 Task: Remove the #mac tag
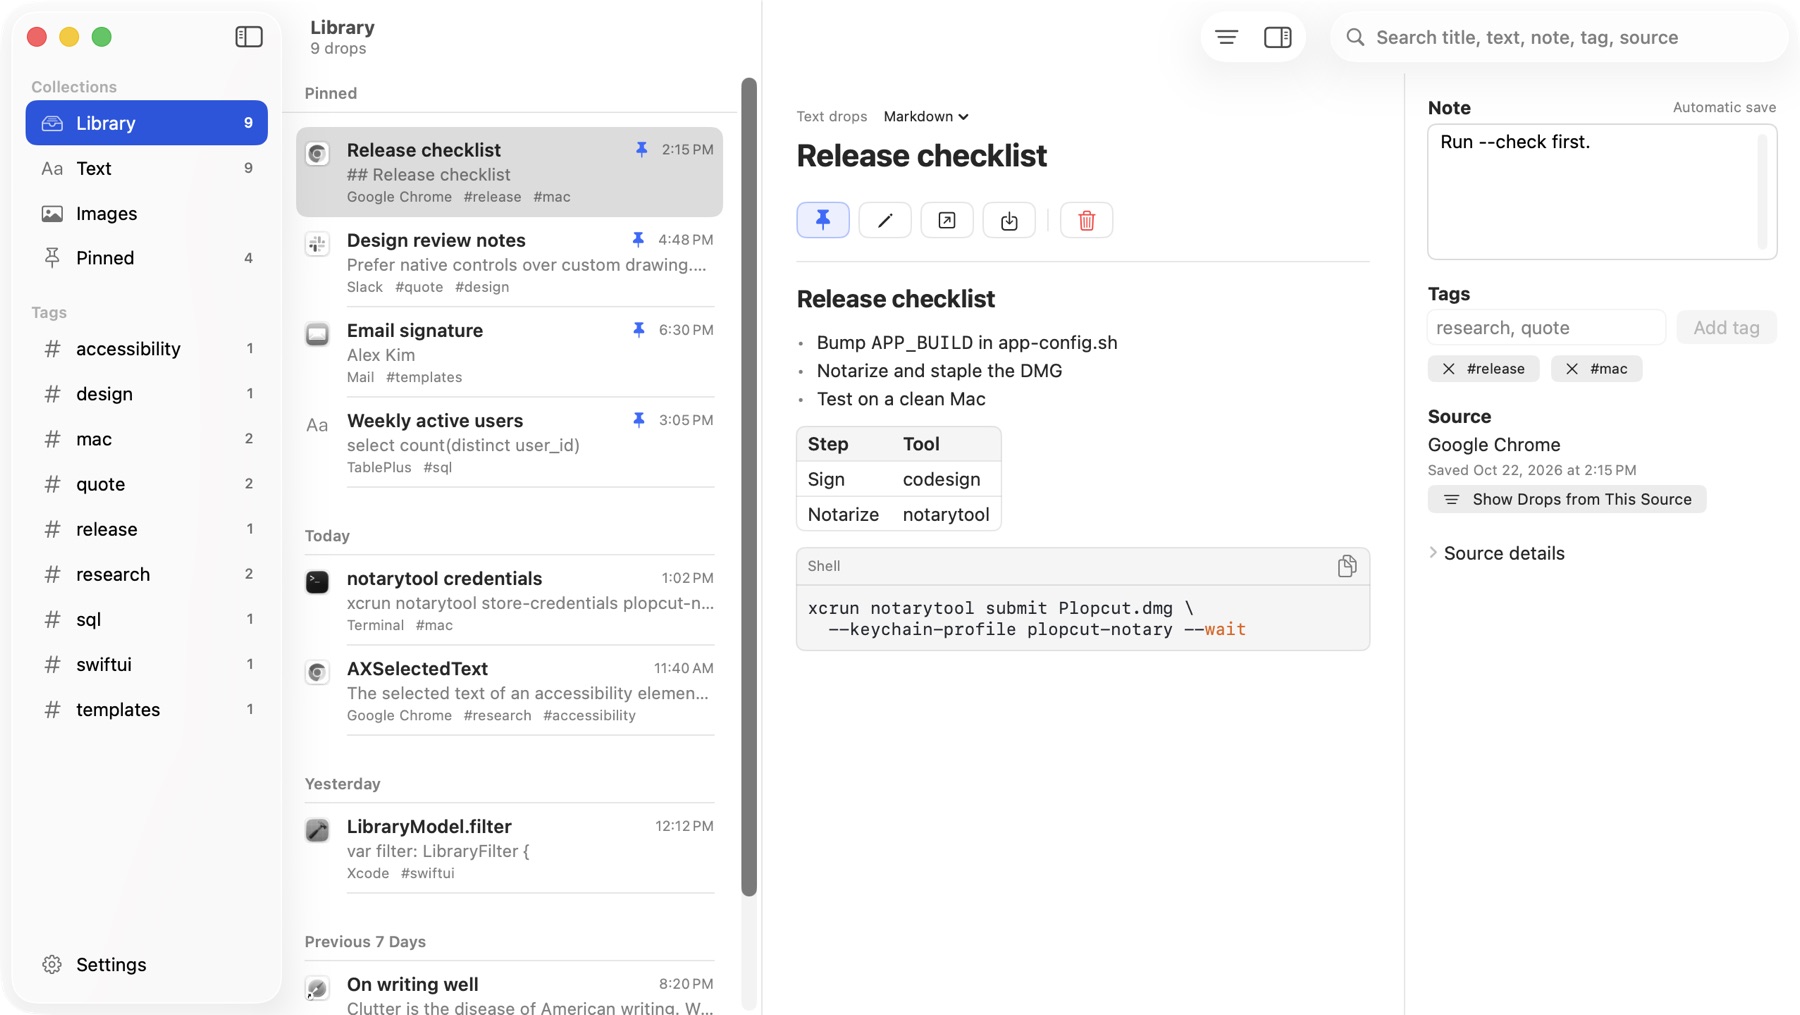(x=1572, y=369)
